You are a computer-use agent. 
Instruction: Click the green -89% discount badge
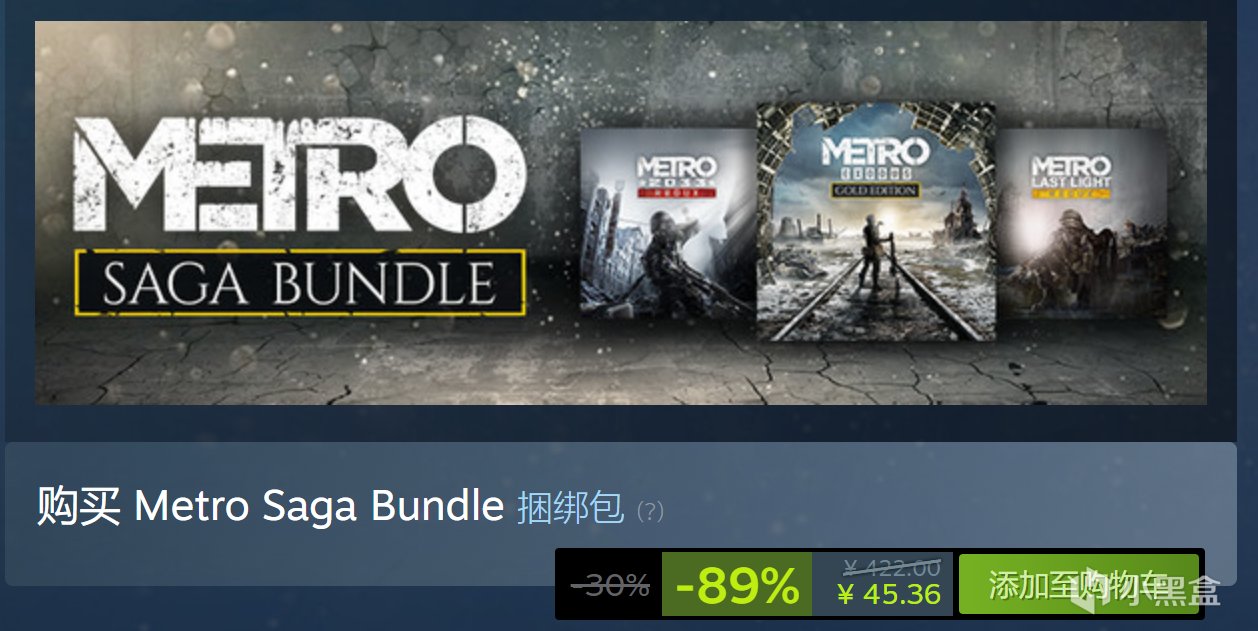(x=737, y=585)
